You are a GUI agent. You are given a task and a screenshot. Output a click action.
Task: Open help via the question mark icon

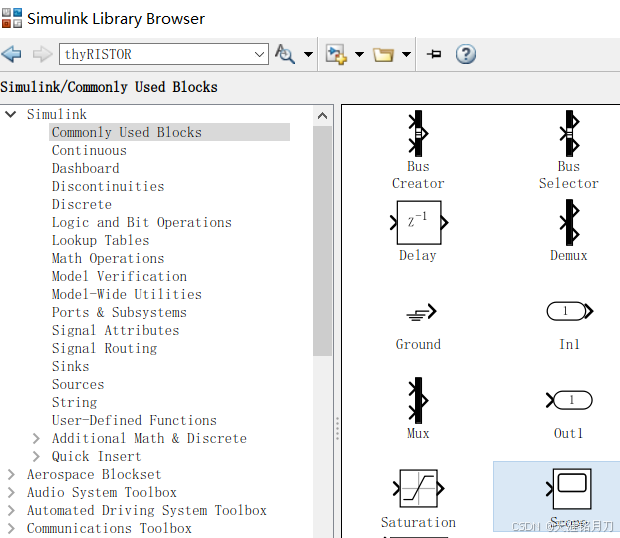click(466, 54)
